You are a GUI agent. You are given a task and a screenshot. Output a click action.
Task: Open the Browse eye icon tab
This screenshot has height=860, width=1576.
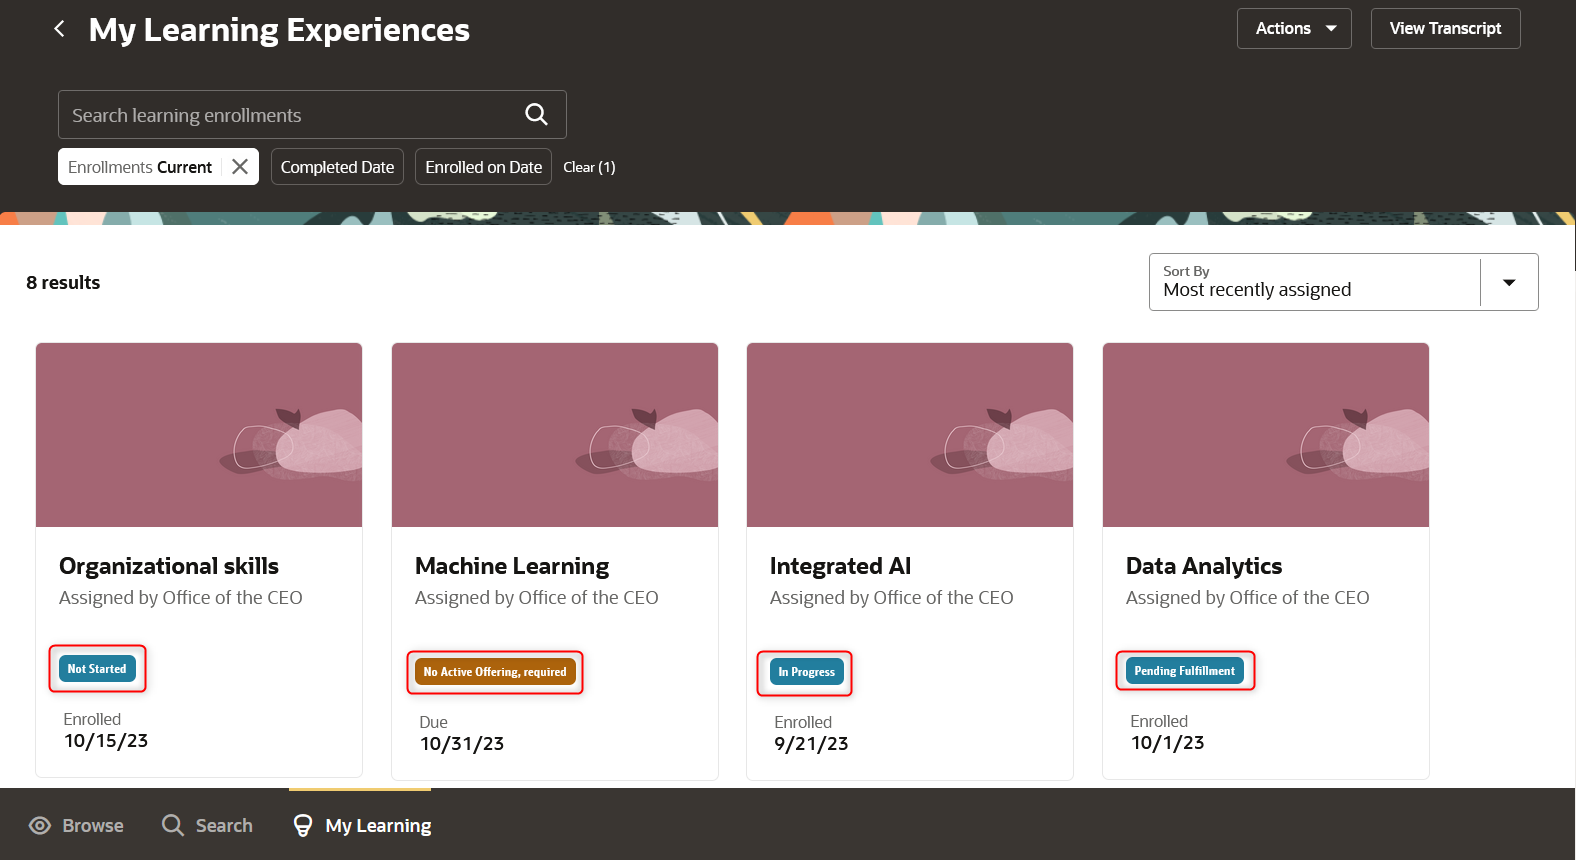click(40, 826)
